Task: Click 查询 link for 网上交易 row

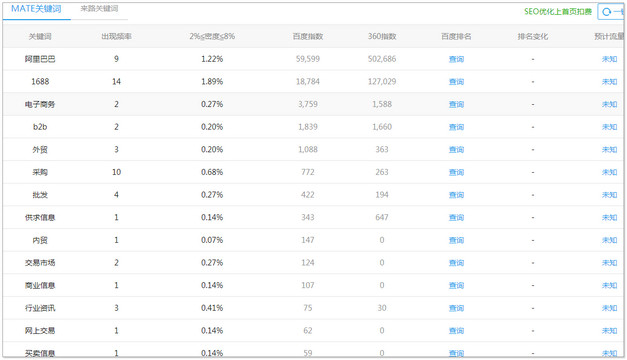Action: pos(456,331)
